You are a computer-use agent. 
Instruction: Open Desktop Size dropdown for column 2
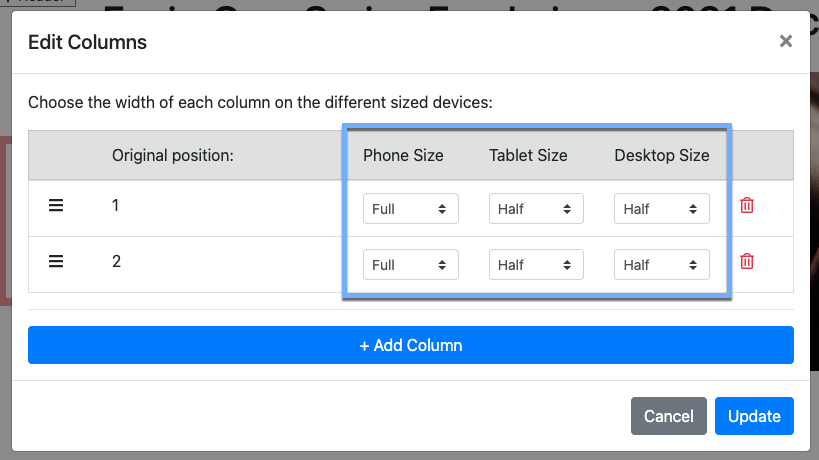point(661,265)
